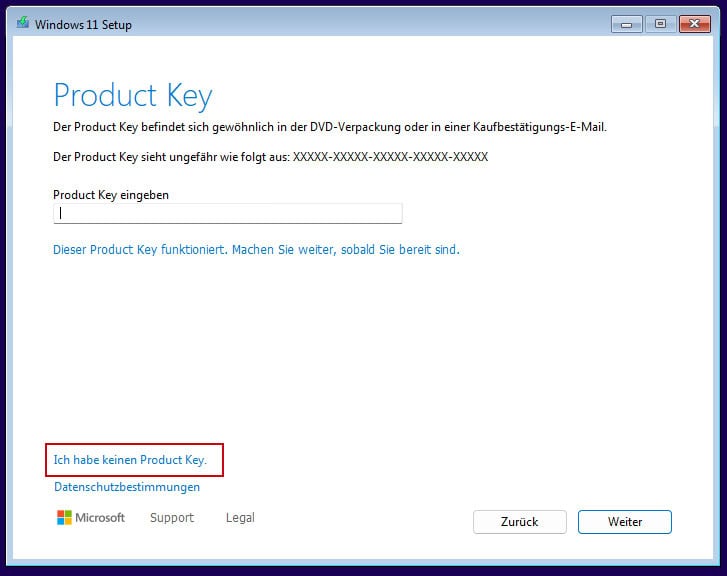727x576 pixels.
Task: Click the Windows 11 Setup title bar icon
Action: [22, 23]
